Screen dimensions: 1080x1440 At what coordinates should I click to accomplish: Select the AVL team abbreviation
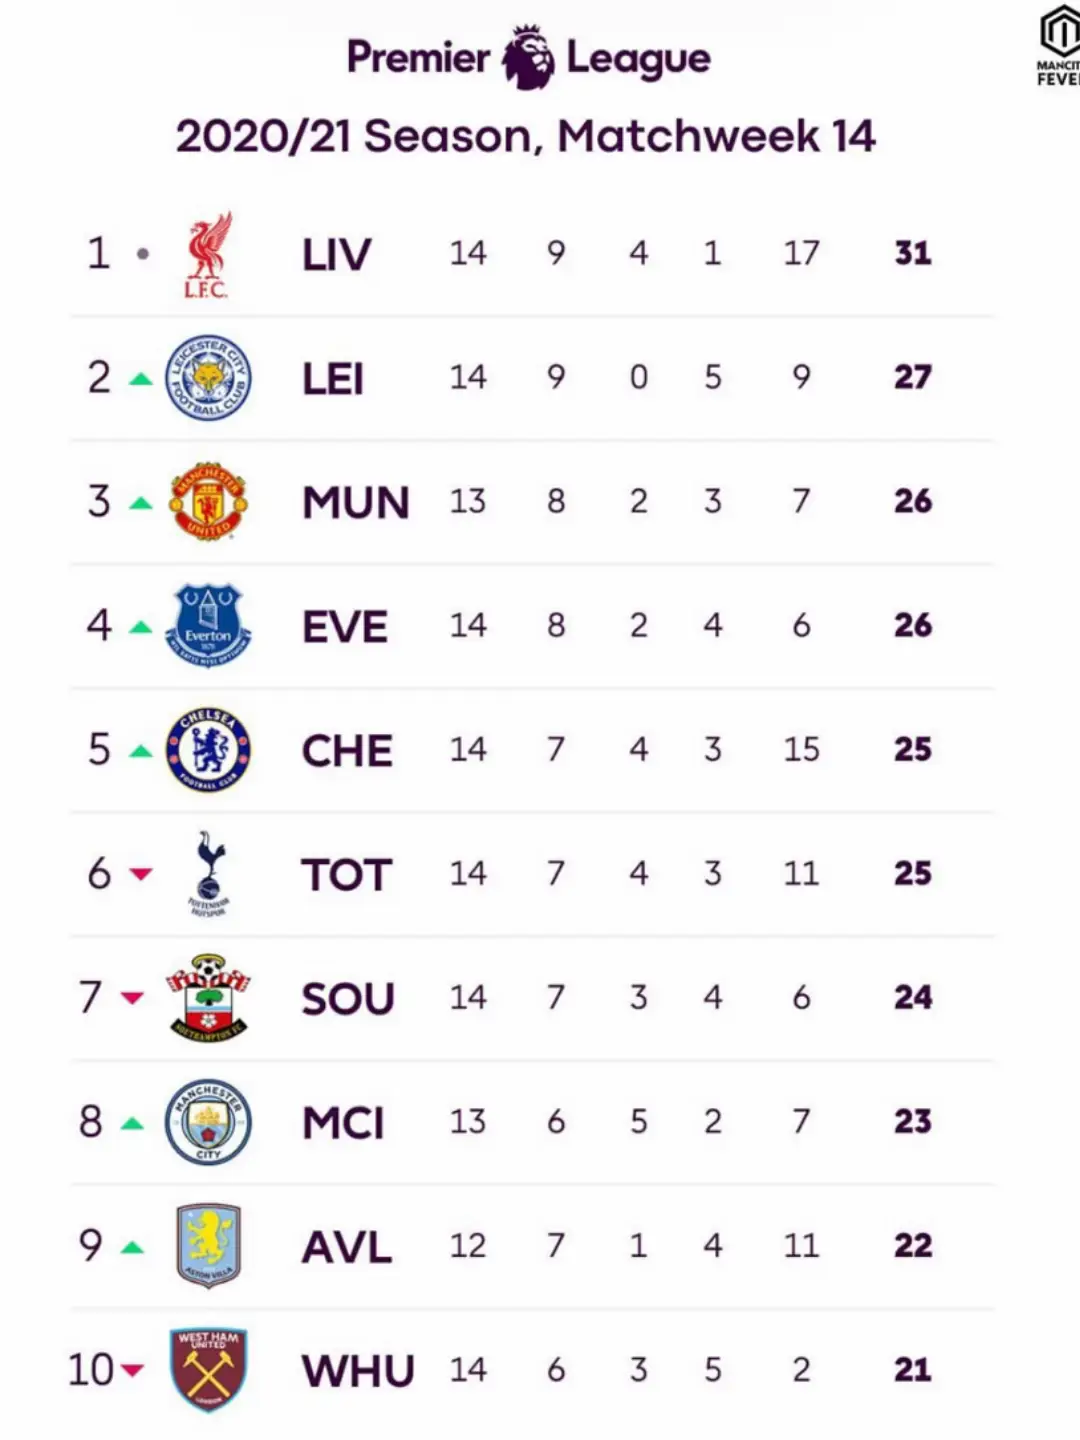point(347,1247)
